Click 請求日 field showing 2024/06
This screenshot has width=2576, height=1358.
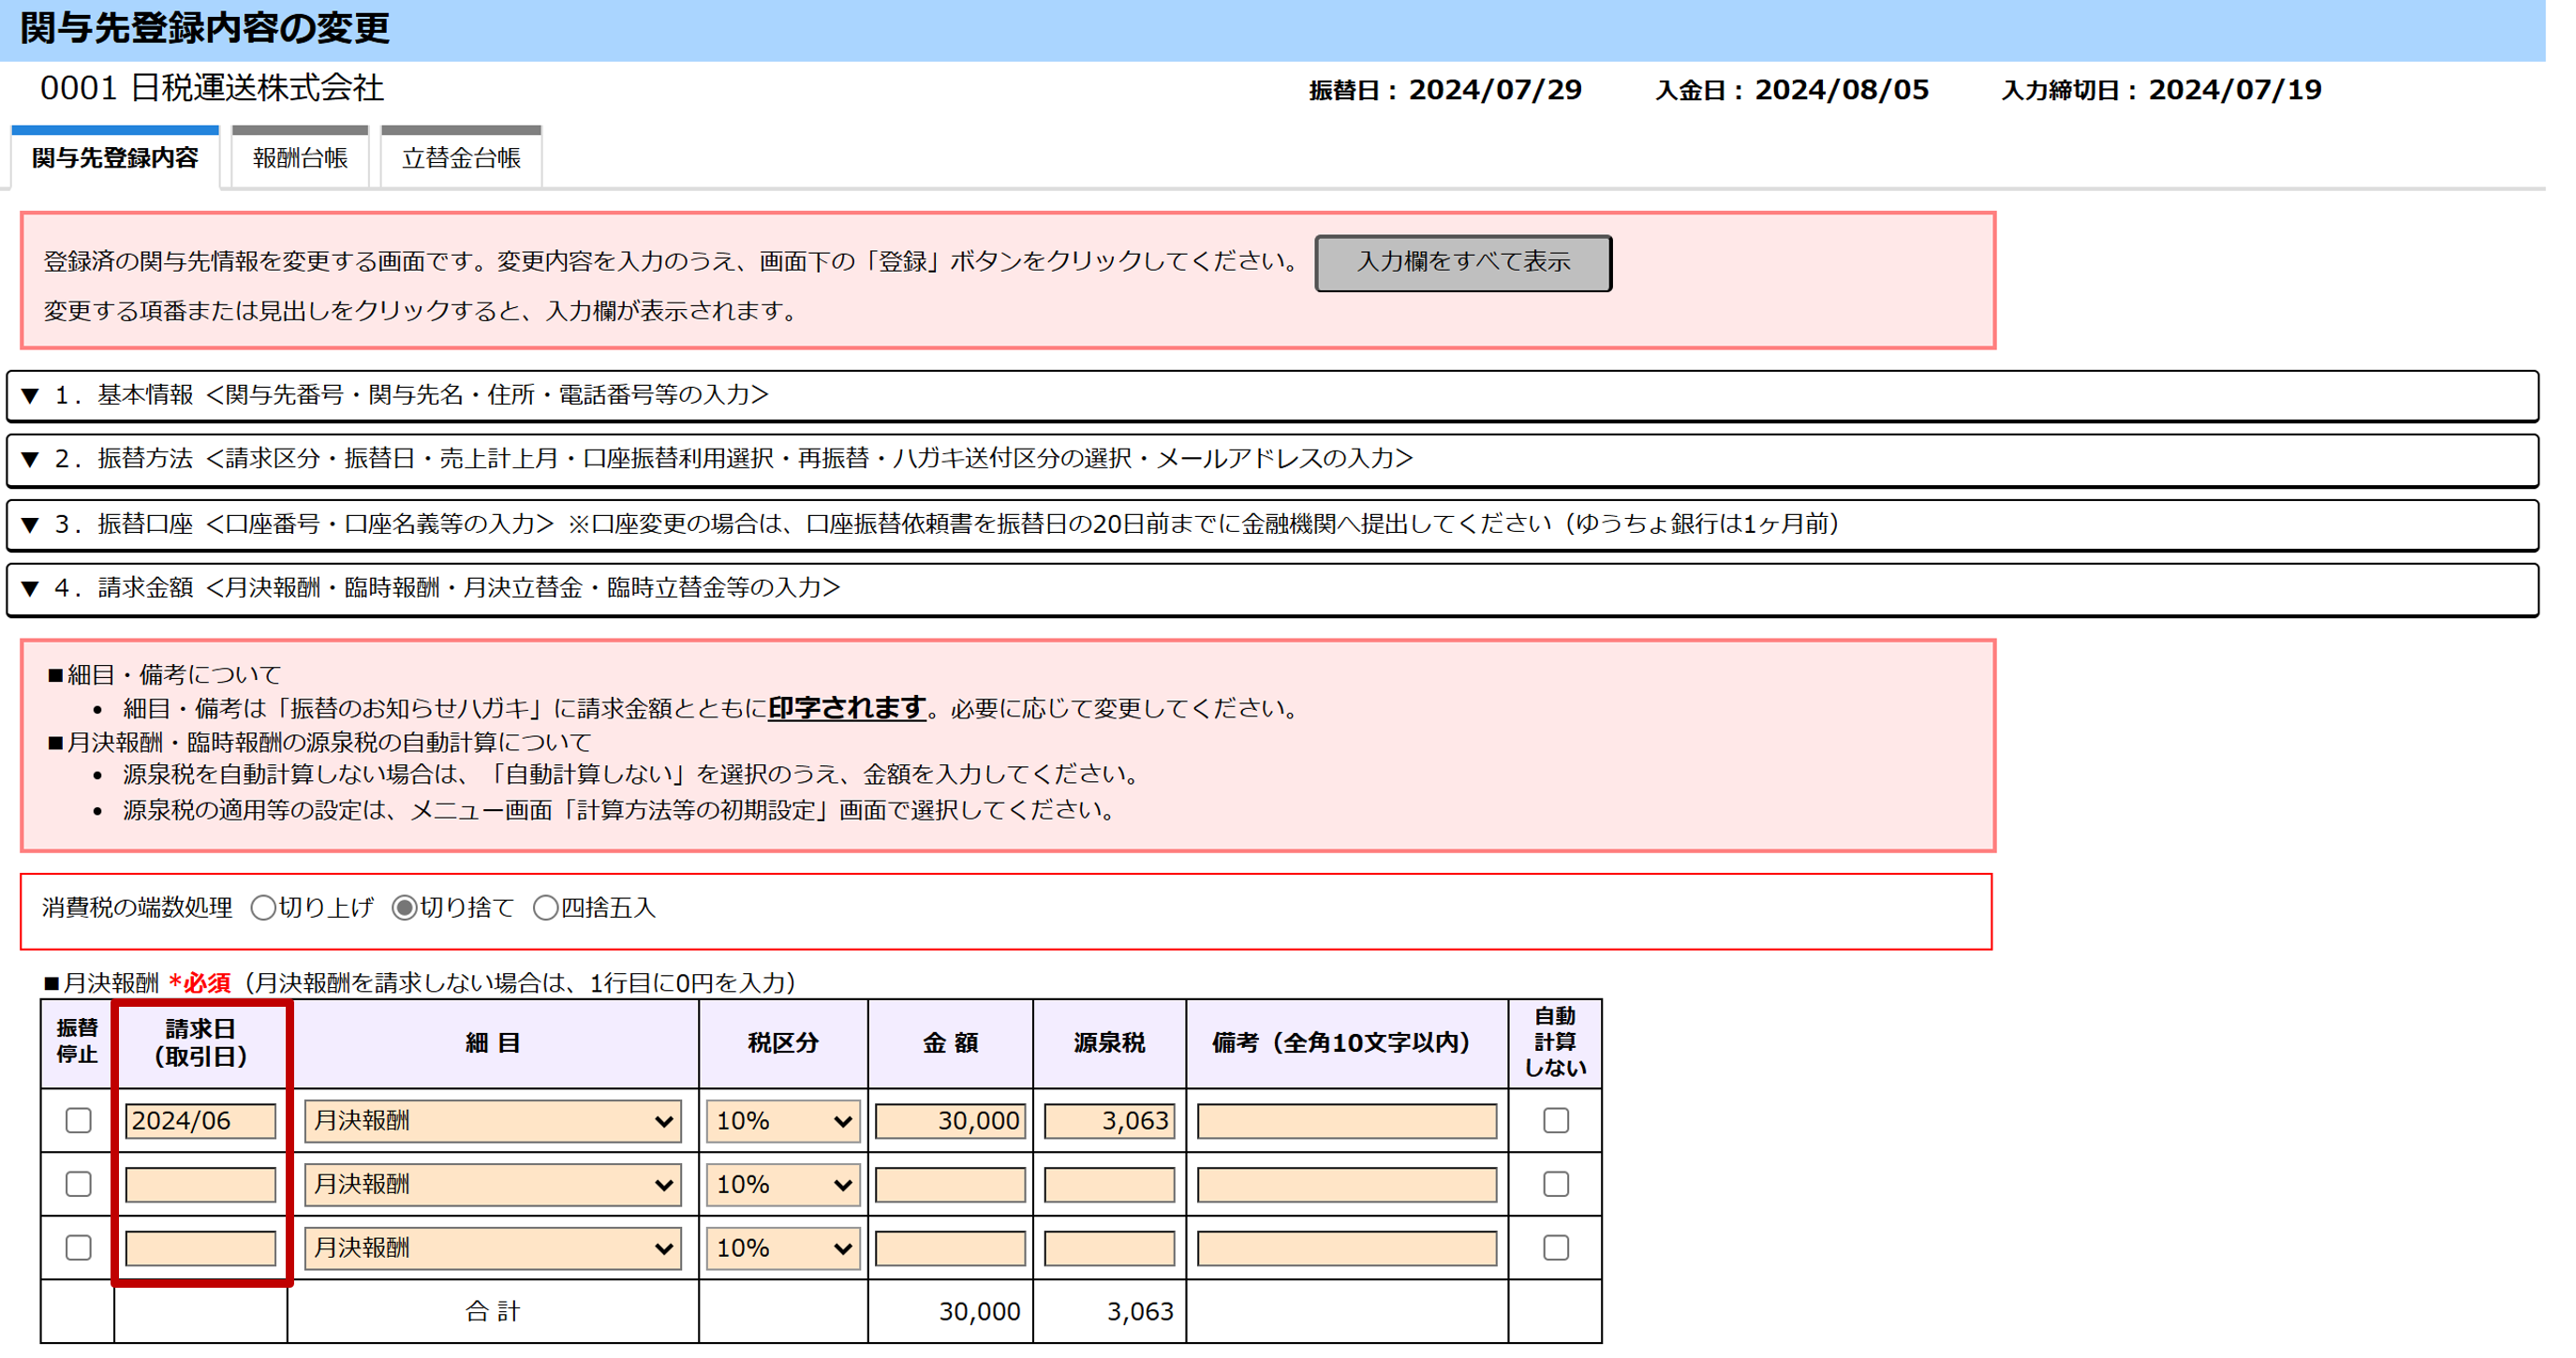point(200,1121)
